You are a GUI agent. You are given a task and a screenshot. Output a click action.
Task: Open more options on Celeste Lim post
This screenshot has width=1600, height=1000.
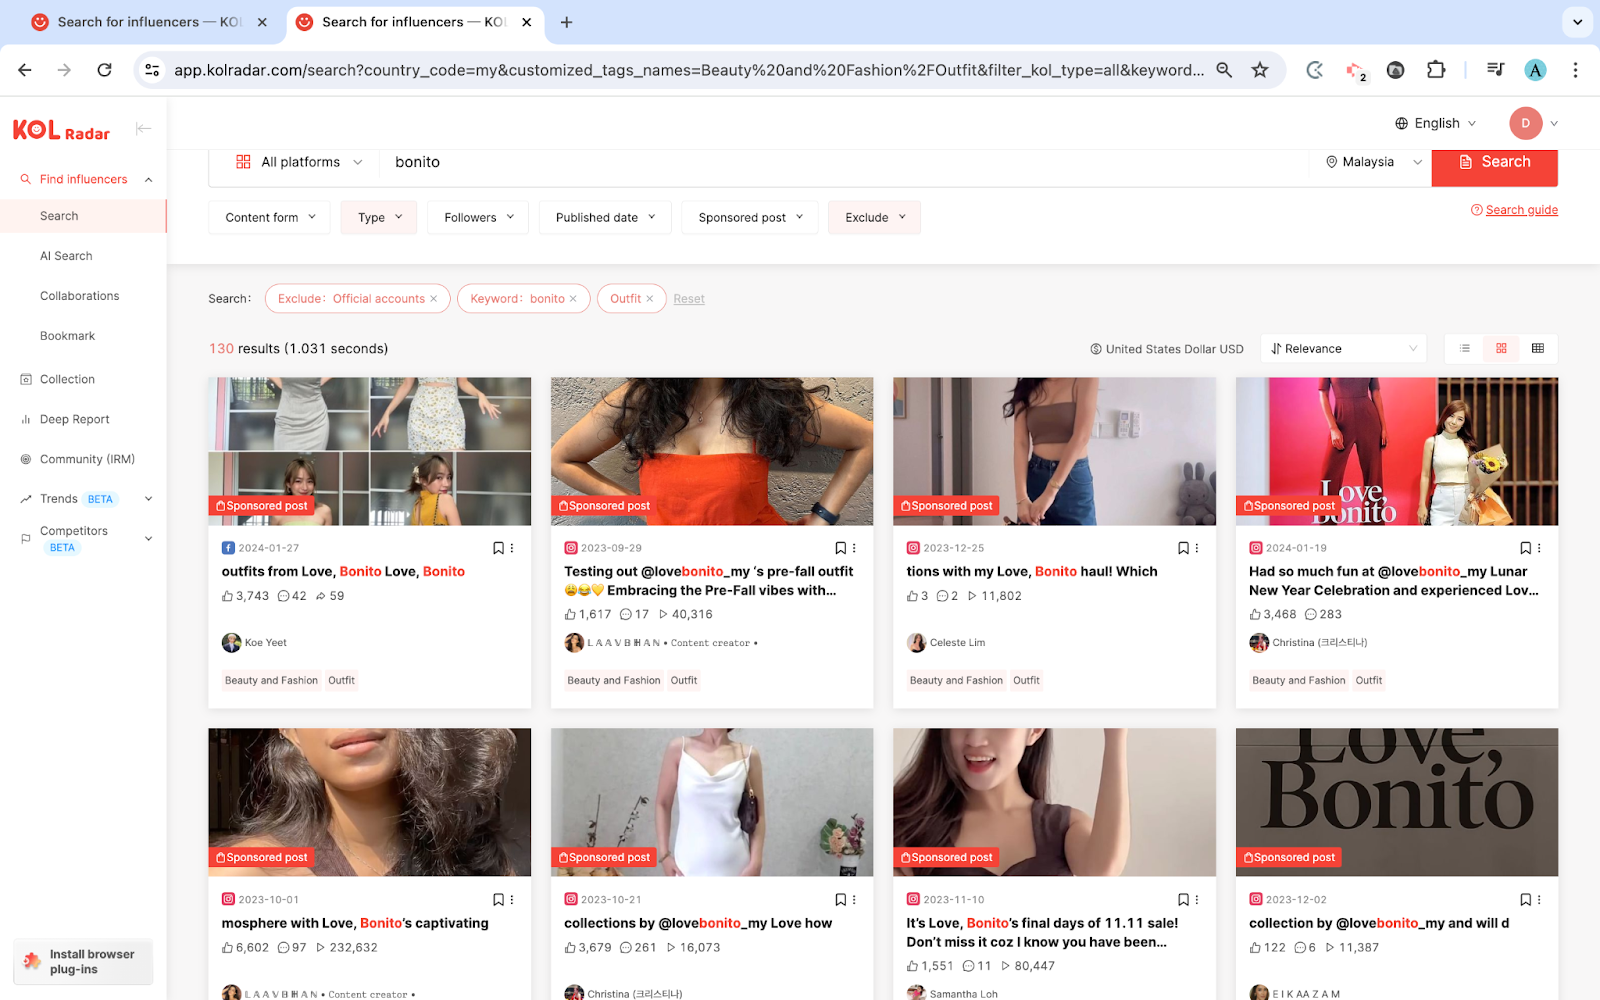[1197, 548]
